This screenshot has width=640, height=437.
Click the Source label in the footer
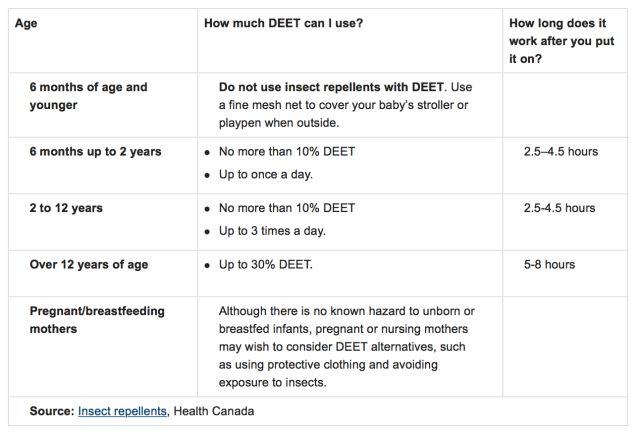pos(52,411)
